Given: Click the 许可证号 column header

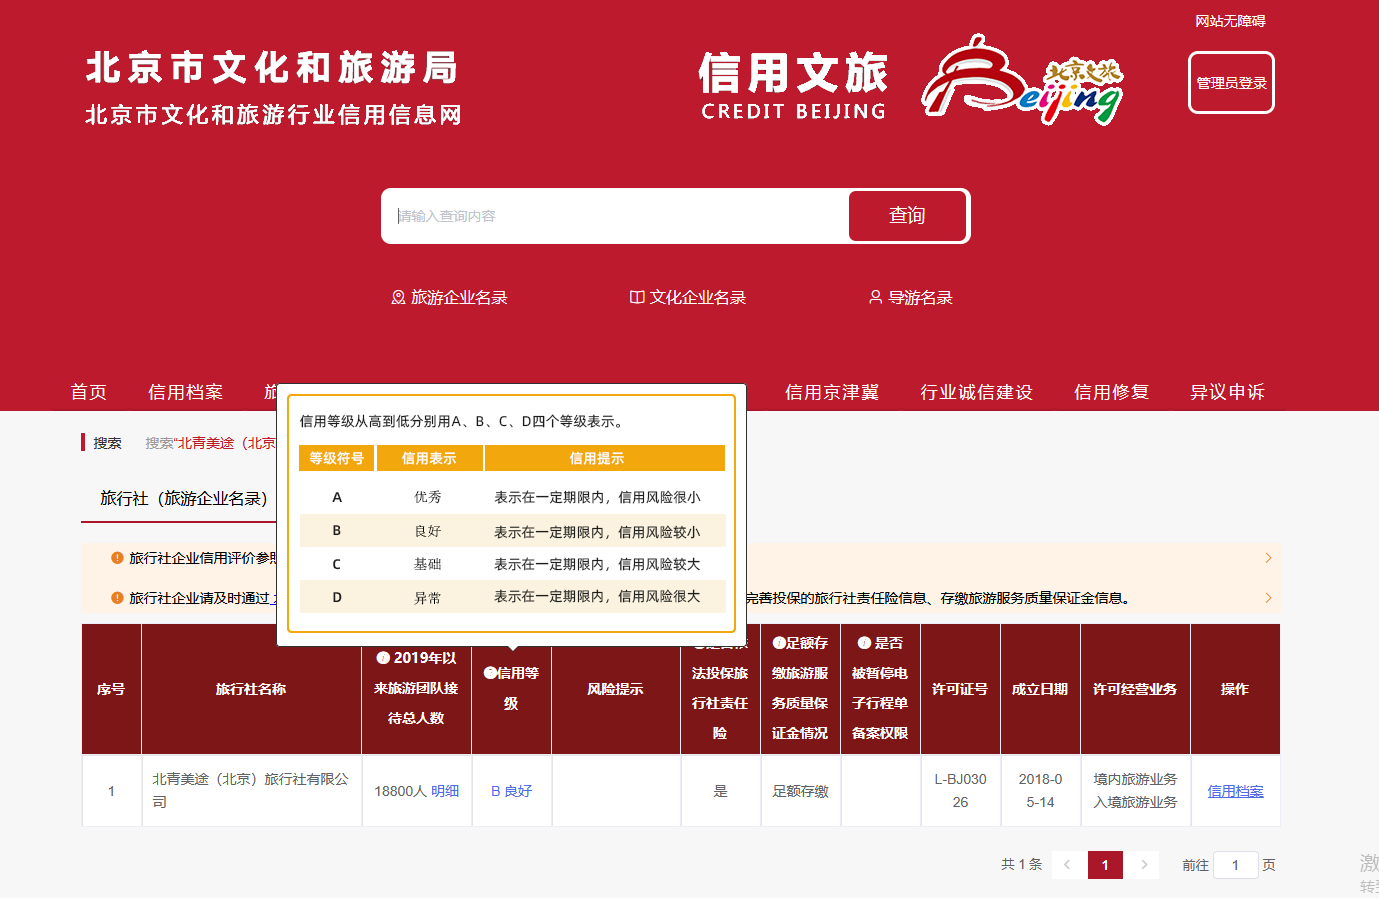Looking at the screenshot, I should pos(960,689).
